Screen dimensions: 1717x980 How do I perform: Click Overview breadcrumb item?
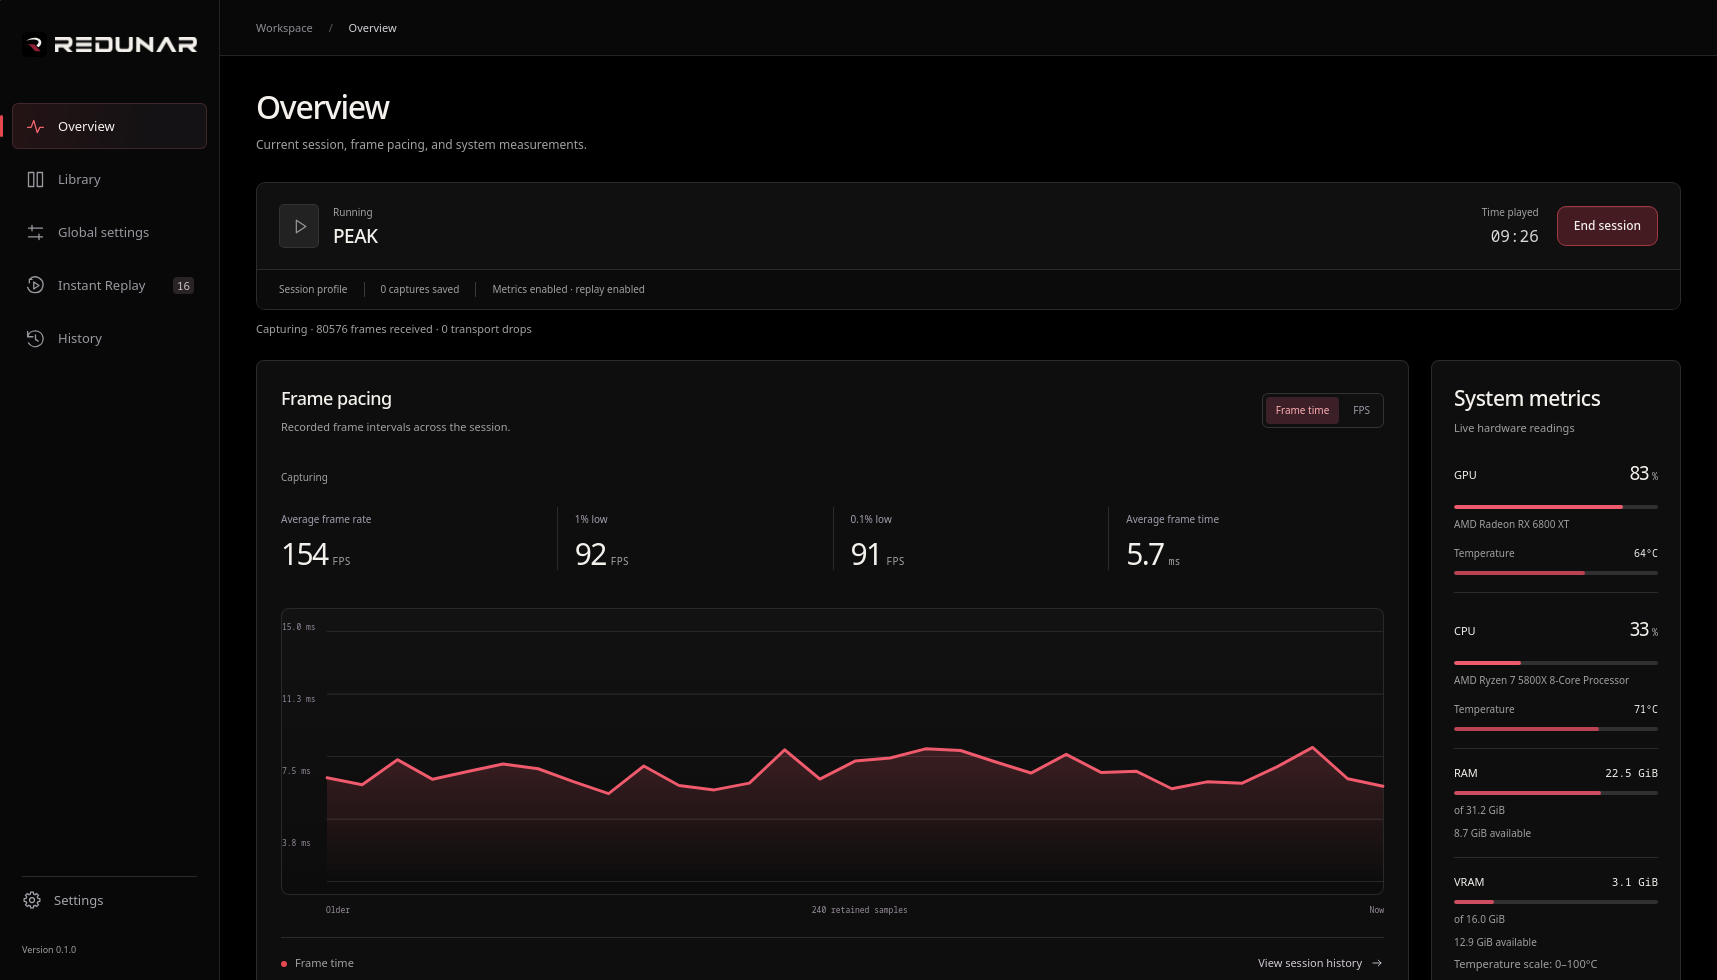click(x=372, y=28)
